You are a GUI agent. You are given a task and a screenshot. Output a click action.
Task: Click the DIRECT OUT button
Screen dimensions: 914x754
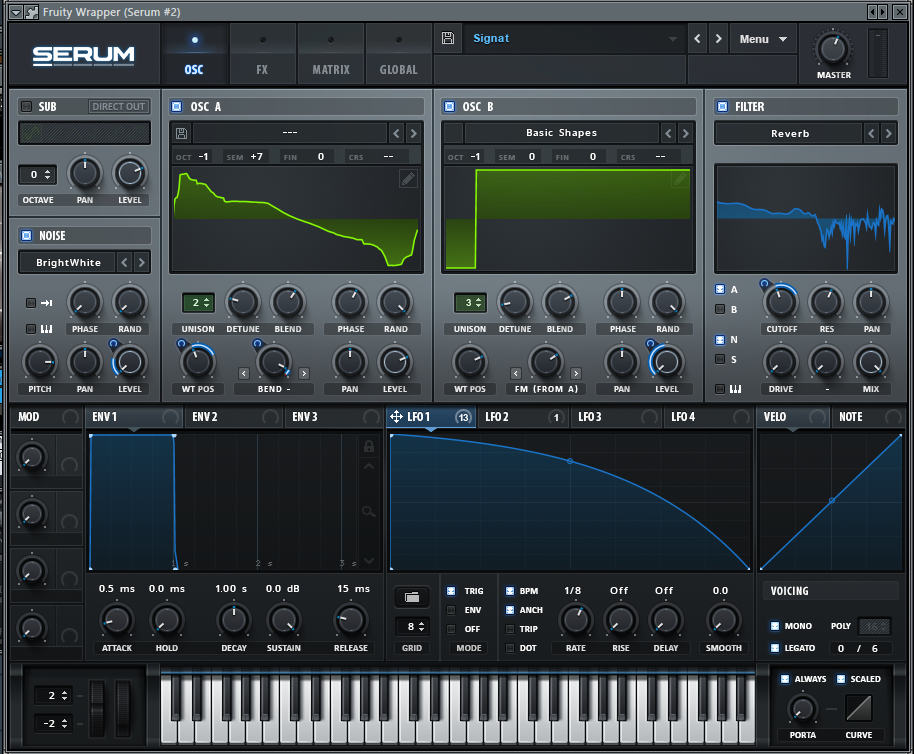[118, 107]
